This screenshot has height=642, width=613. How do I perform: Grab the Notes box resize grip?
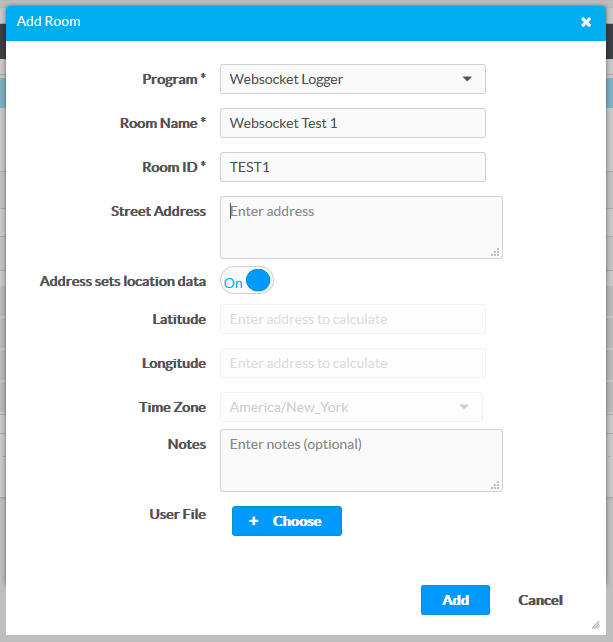[x=495, y=485]
